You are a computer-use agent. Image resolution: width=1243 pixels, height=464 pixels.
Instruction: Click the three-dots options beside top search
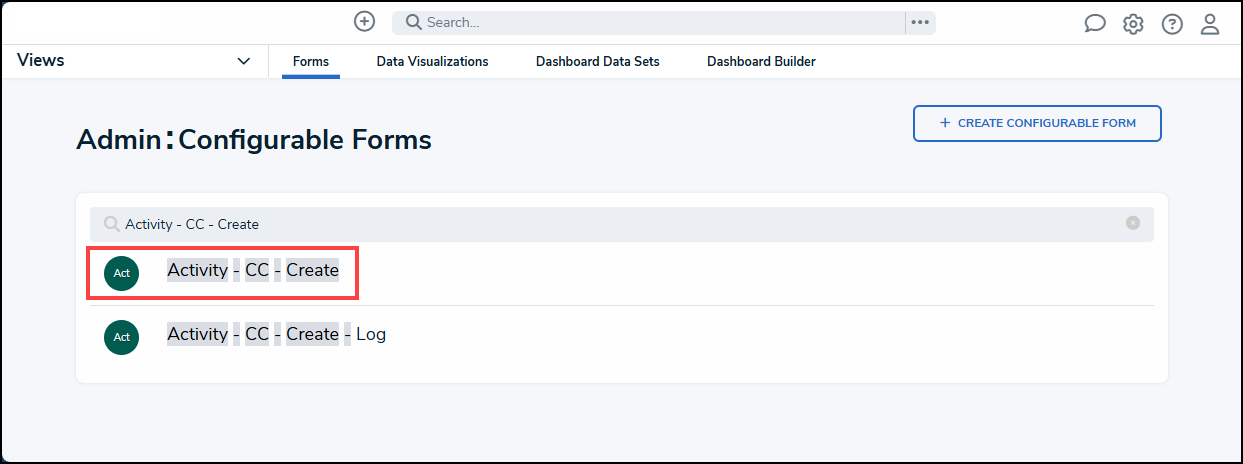coord(920,23)
